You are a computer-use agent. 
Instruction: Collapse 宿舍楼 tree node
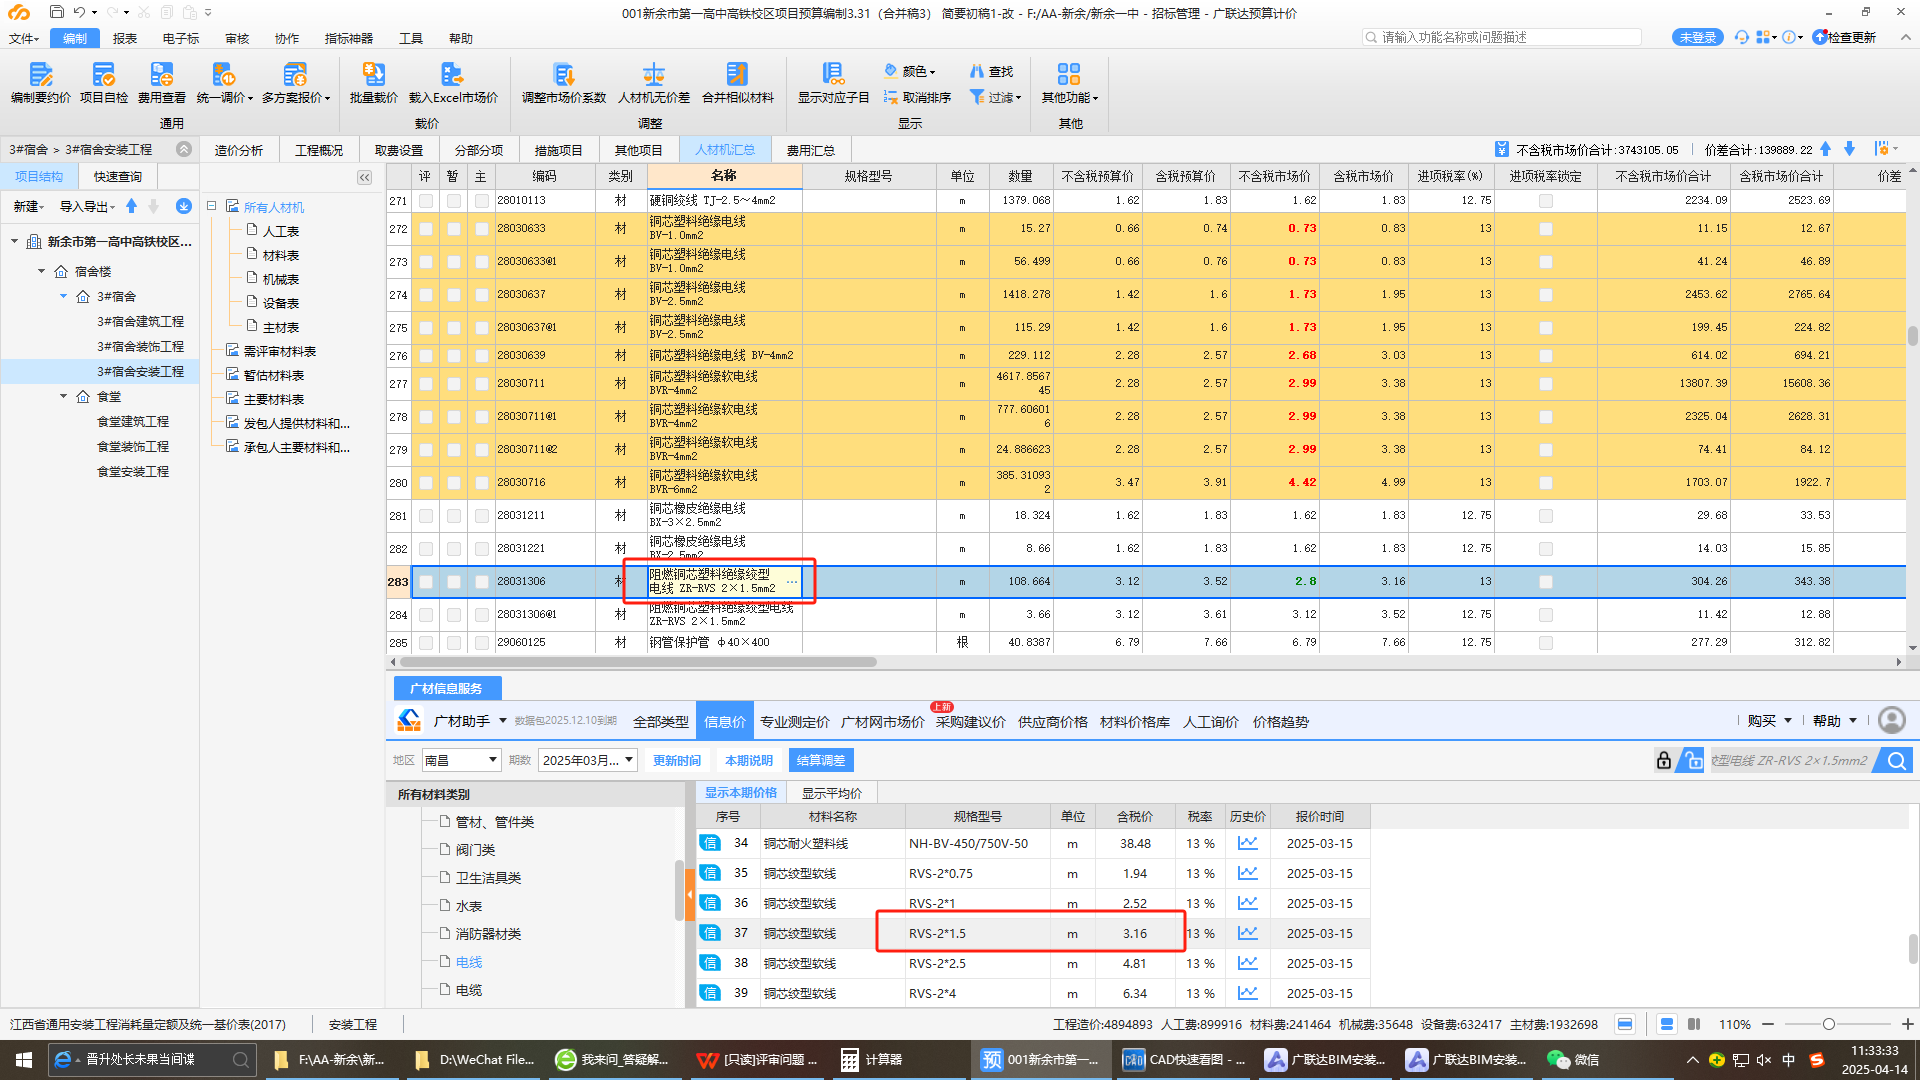(x=41, y=271)
